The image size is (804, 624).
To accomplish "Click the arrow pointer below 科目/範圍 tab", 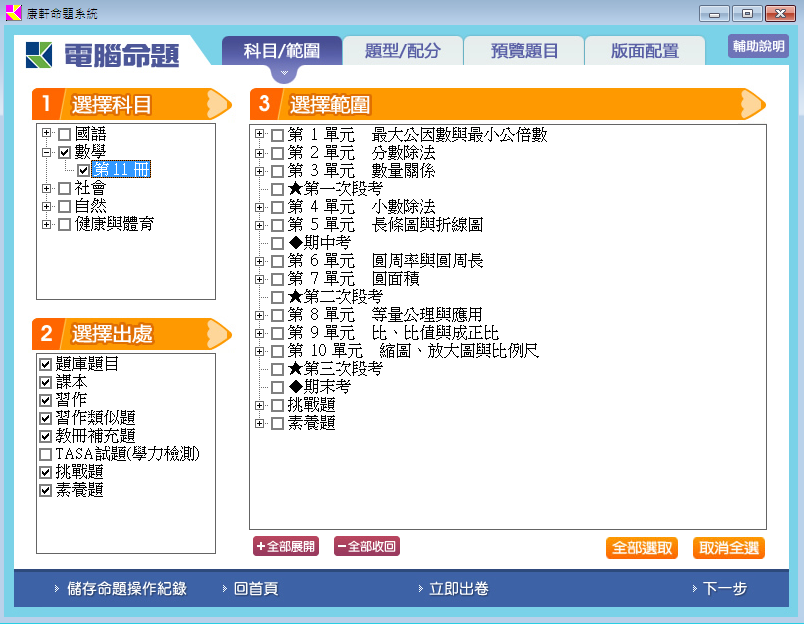I will 283,74.
